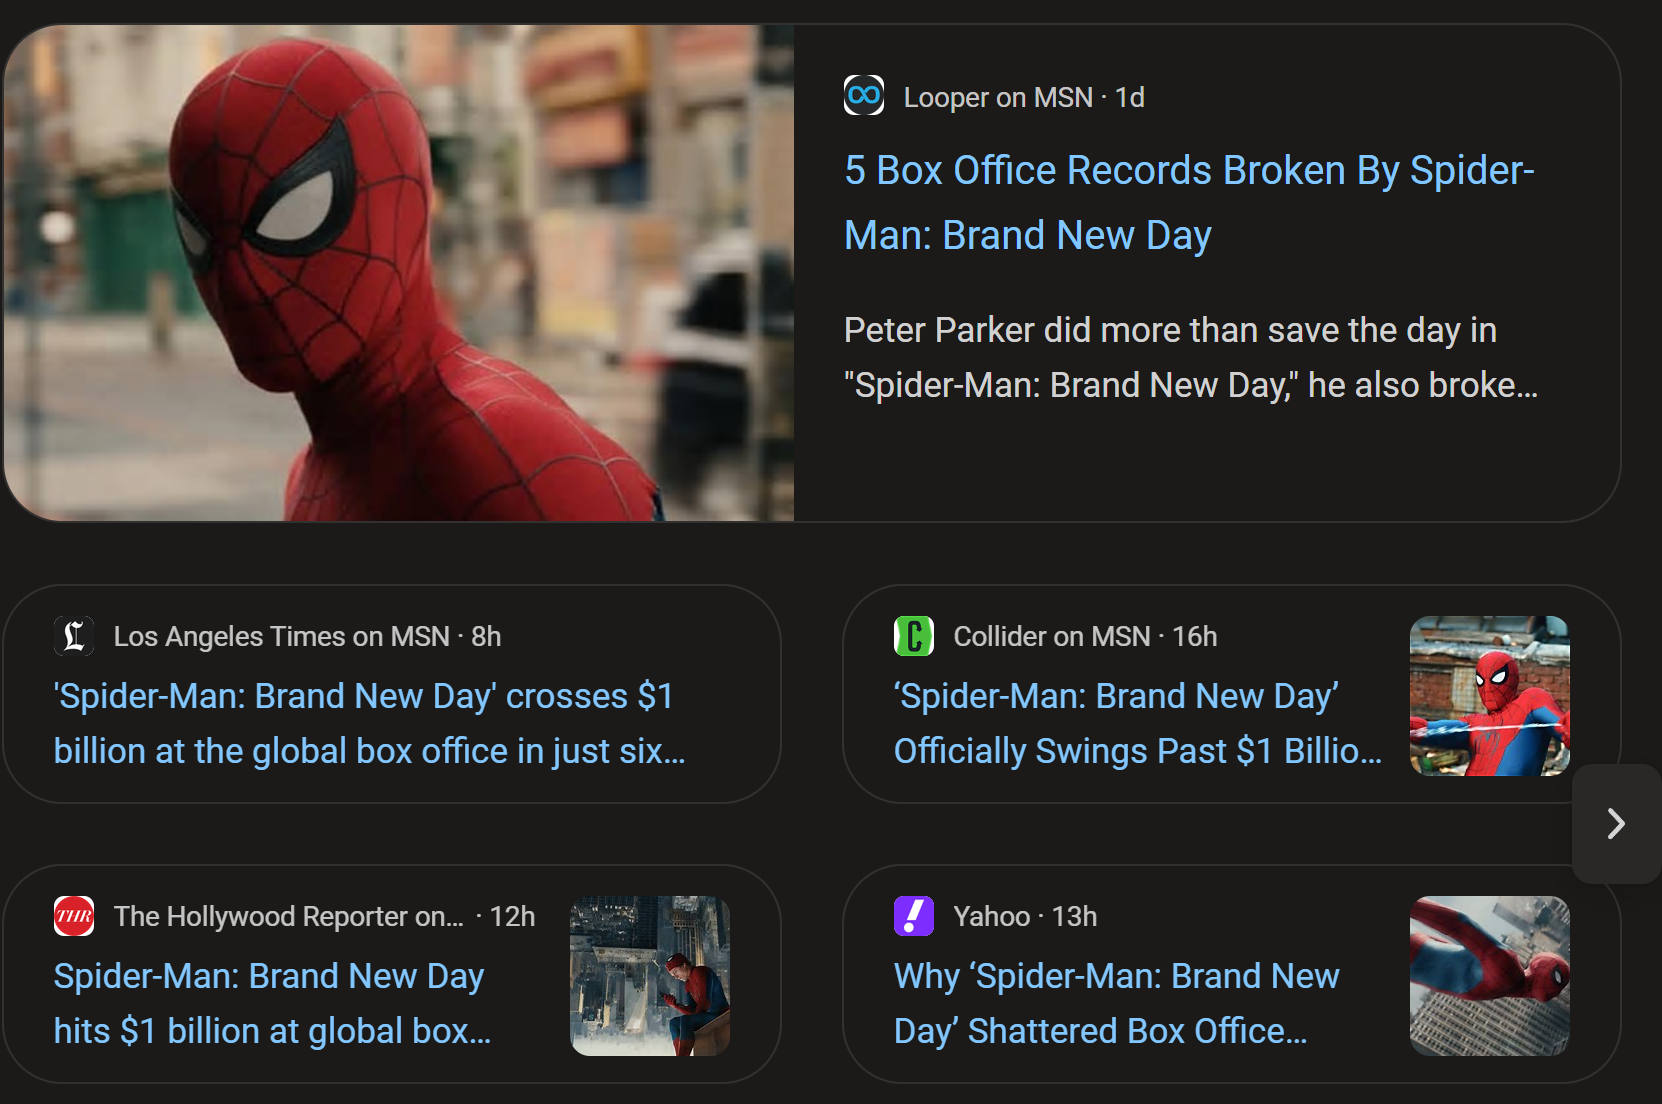This screenshot has width=1662, height=1104.
Task: Click the purple Yahoo exclamation icon
Action: click(914, 916)
